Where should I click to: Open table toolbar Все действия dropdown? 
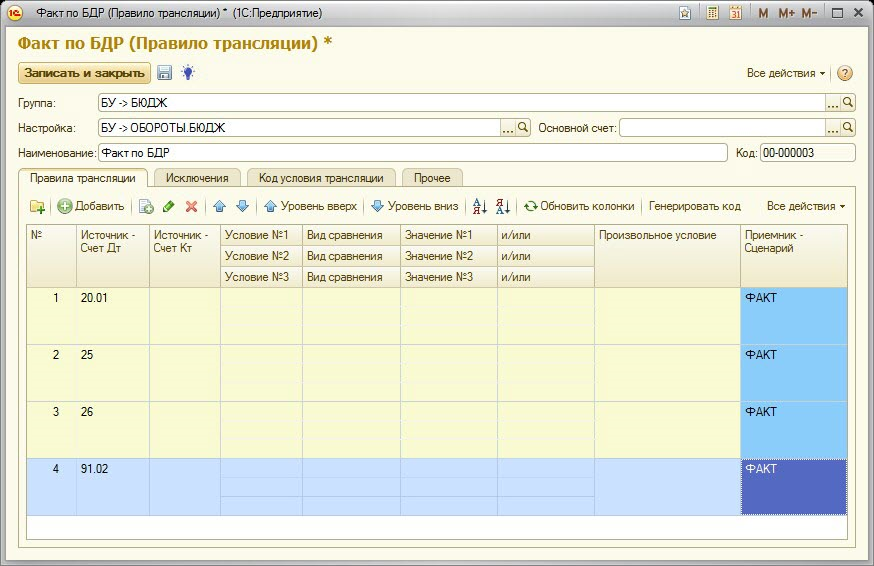(805, 206)
